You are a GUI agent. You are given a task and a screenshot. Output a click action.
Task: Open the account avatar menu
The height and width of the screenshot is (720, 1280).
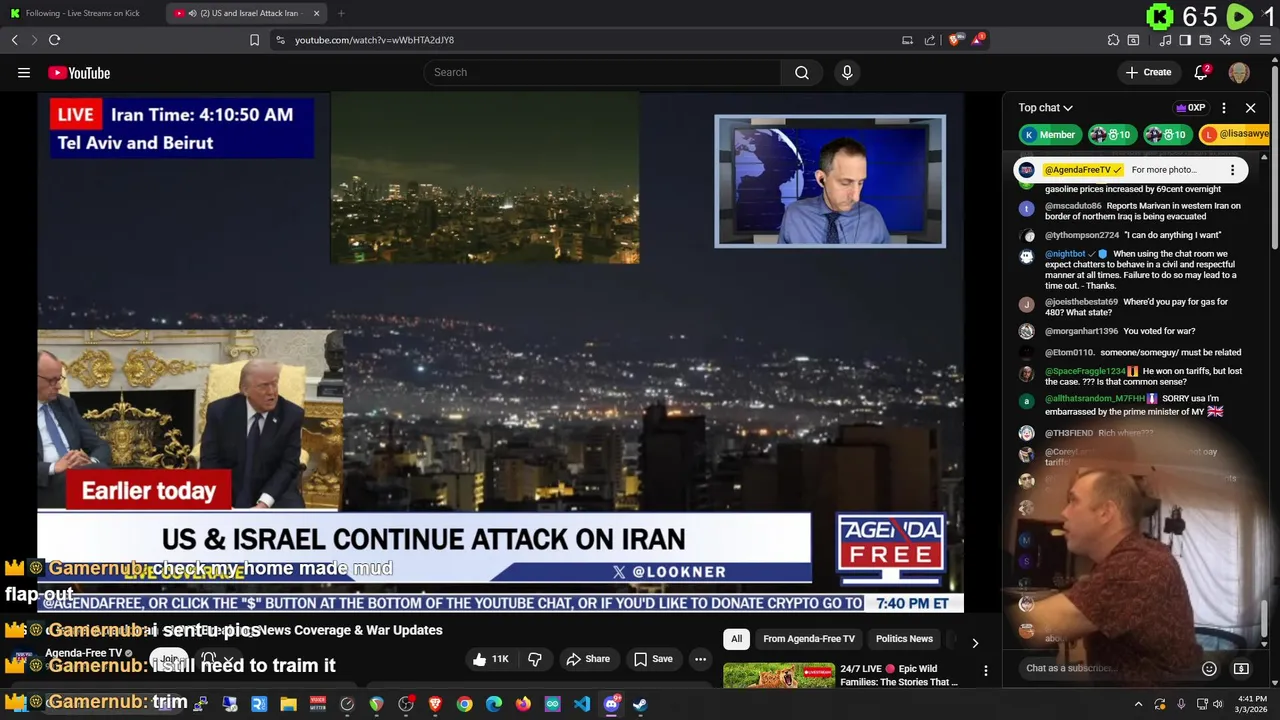[1239, 72]
